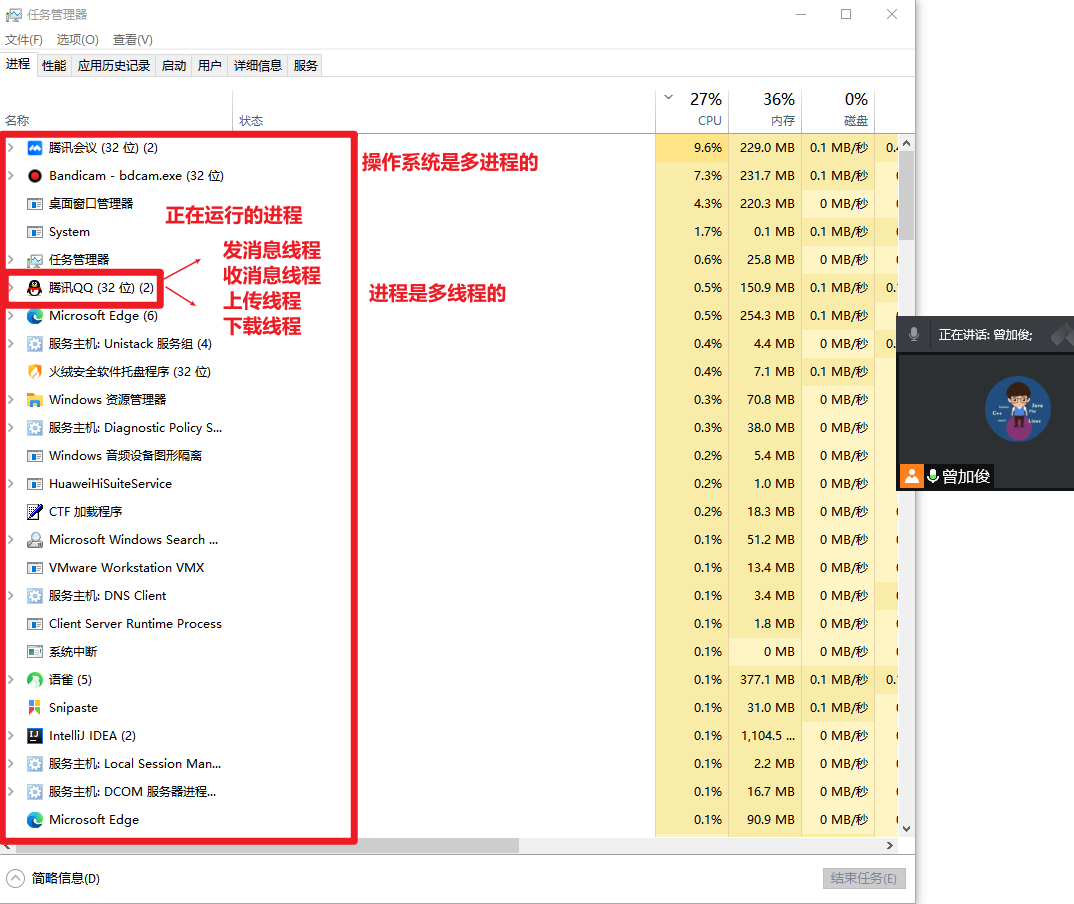Click the horizontal scrollbar right arrow

pyautogui.click(x=890, y=846)
